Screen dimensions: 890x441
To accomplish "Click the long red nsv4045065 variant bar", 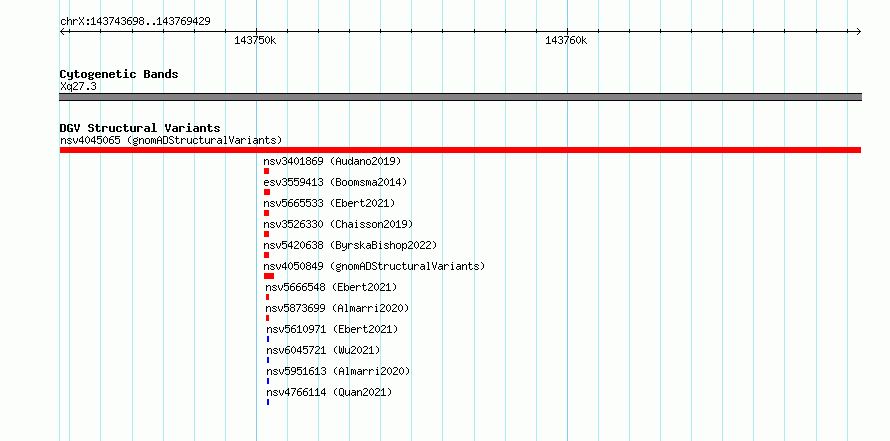I will (x=460, y=150).
